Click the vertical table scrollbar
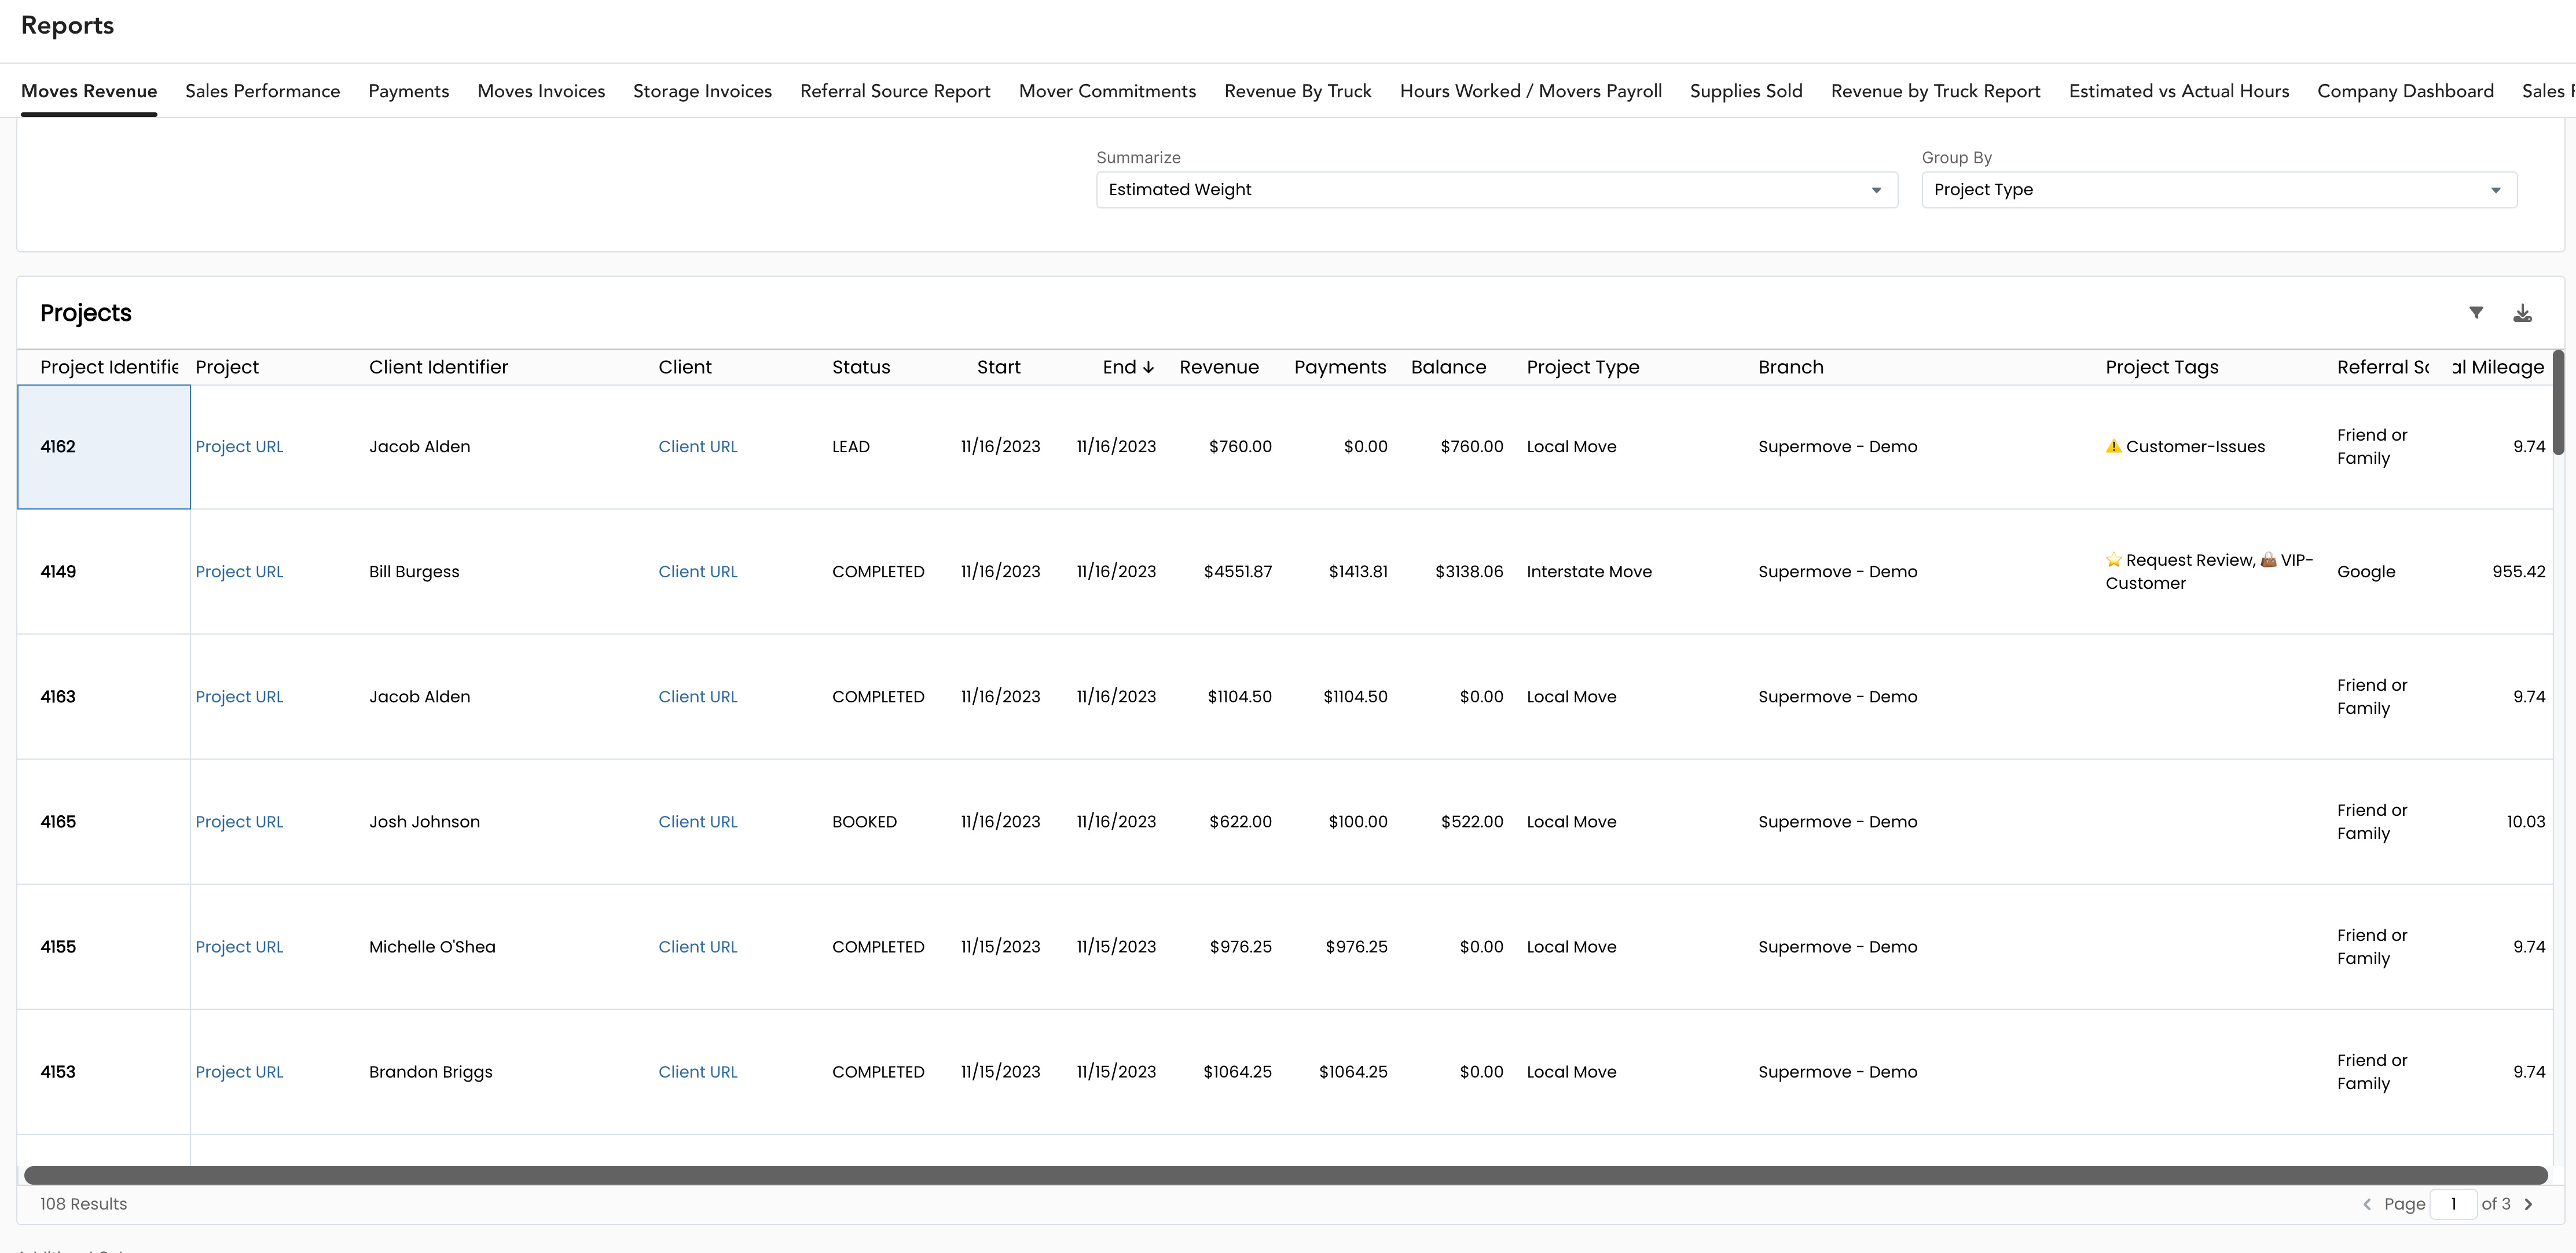The image size is (2576, 1253). click(x=2558, y=402)
